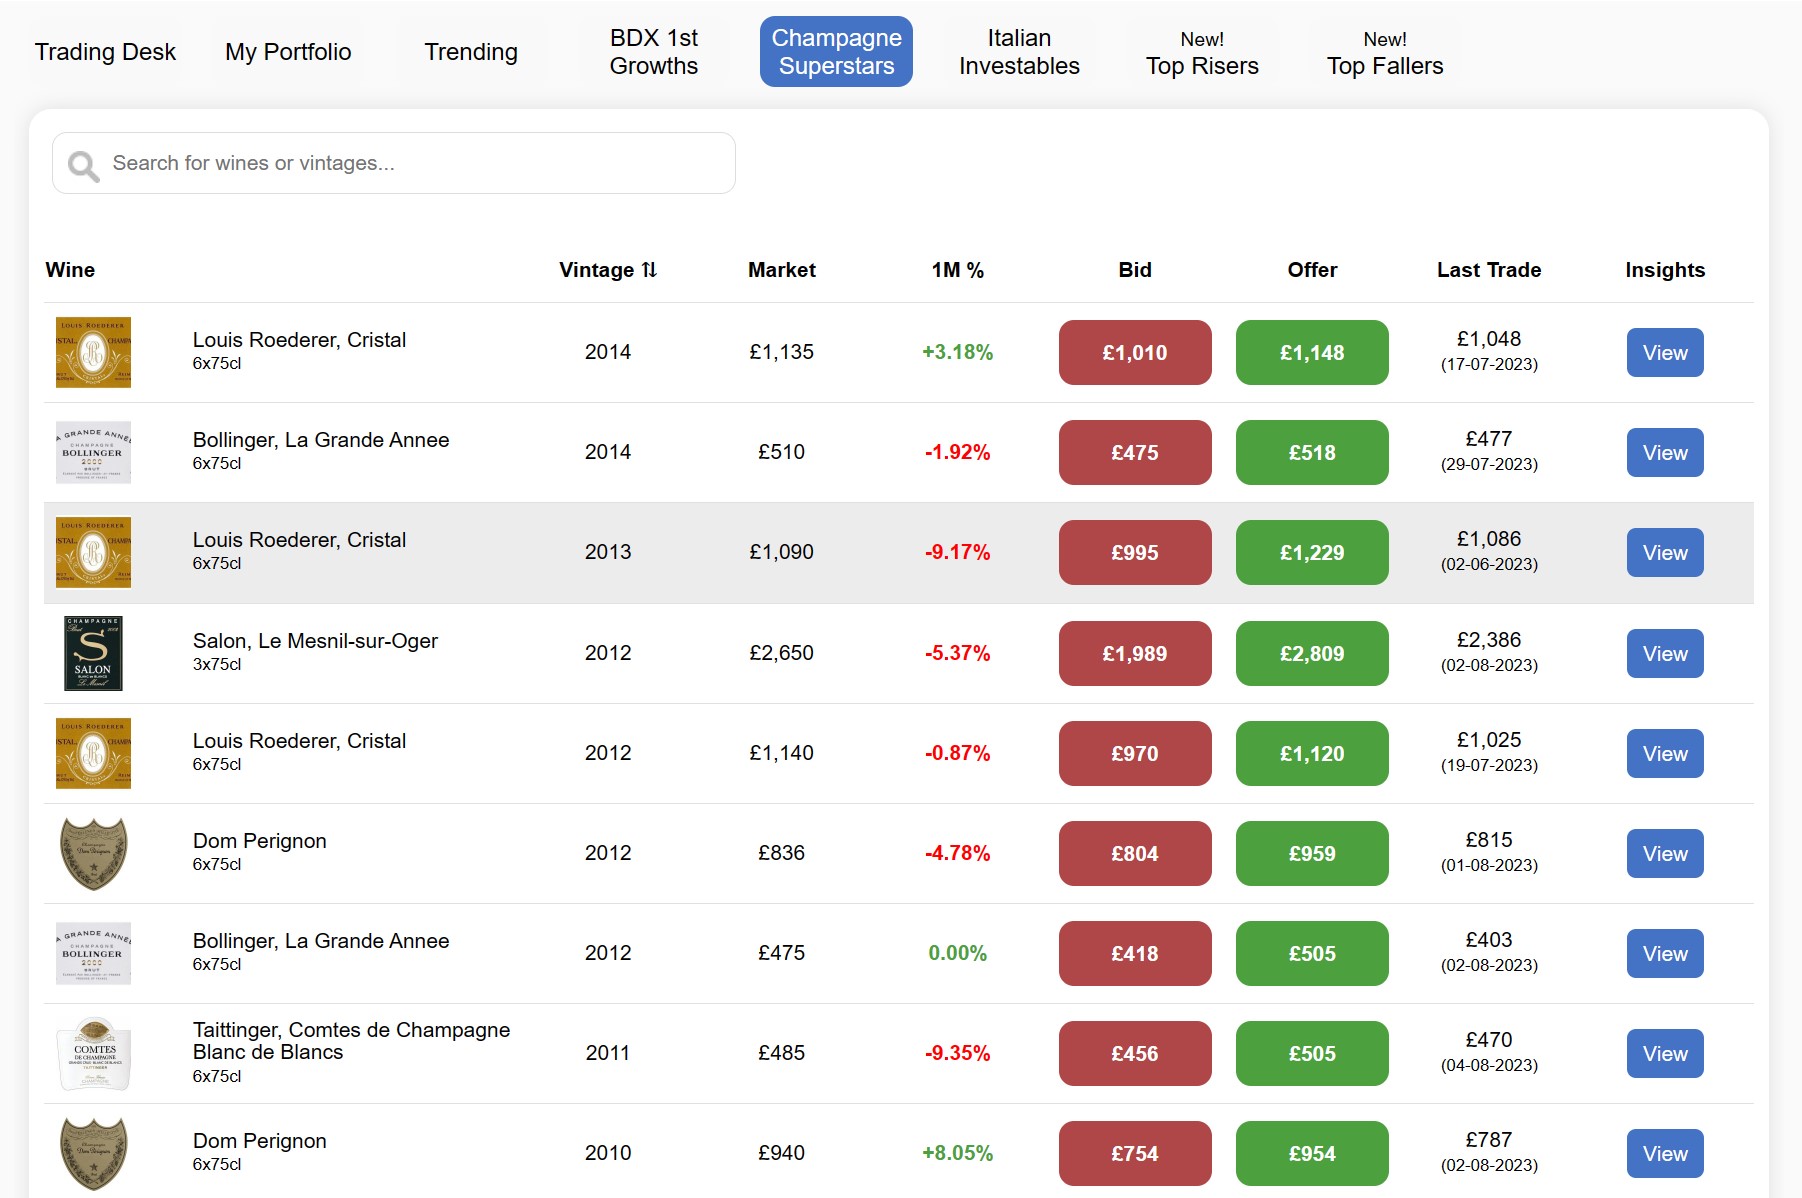Click the Market column header
This screenshot has height=1198, width=1802.
782,270
